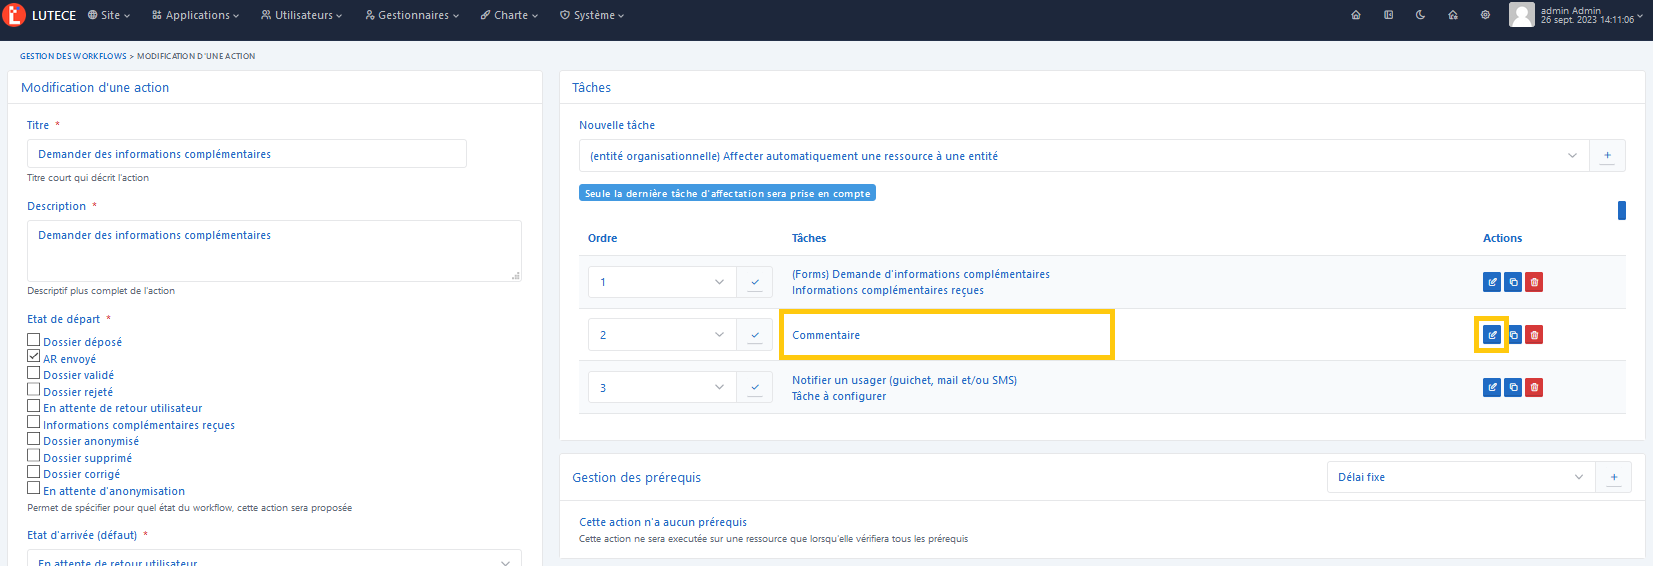The width and height of the screenshot is (1653, 566).
Task: Uncheck the AR envoyé checkbox
Action: click(x=34, y=356)
